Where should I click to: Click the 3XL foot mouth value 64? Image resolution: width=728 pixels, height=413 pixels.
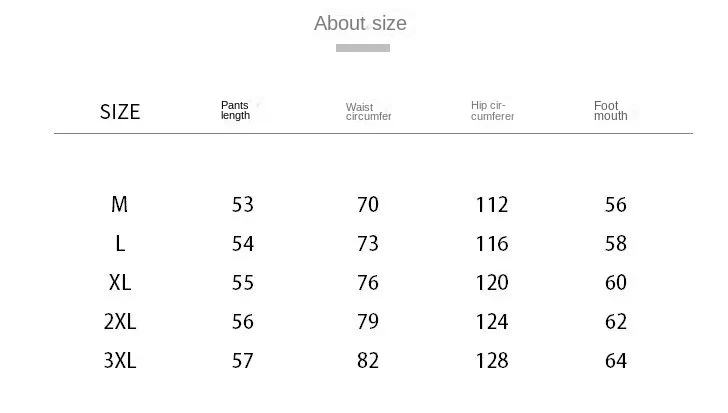616,361
